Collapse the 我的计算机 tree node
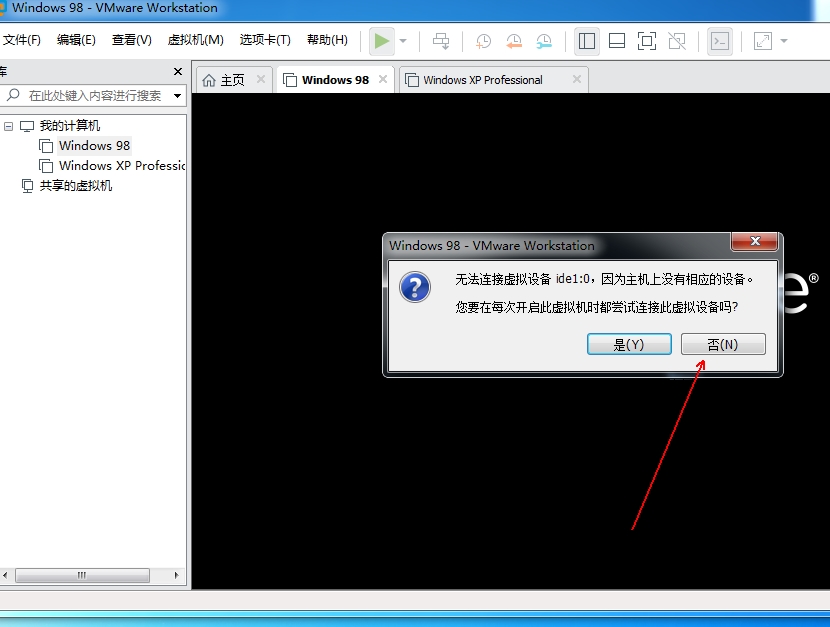Image resolution: width=830 pixels, height=627 pixels. pos(9,126)
